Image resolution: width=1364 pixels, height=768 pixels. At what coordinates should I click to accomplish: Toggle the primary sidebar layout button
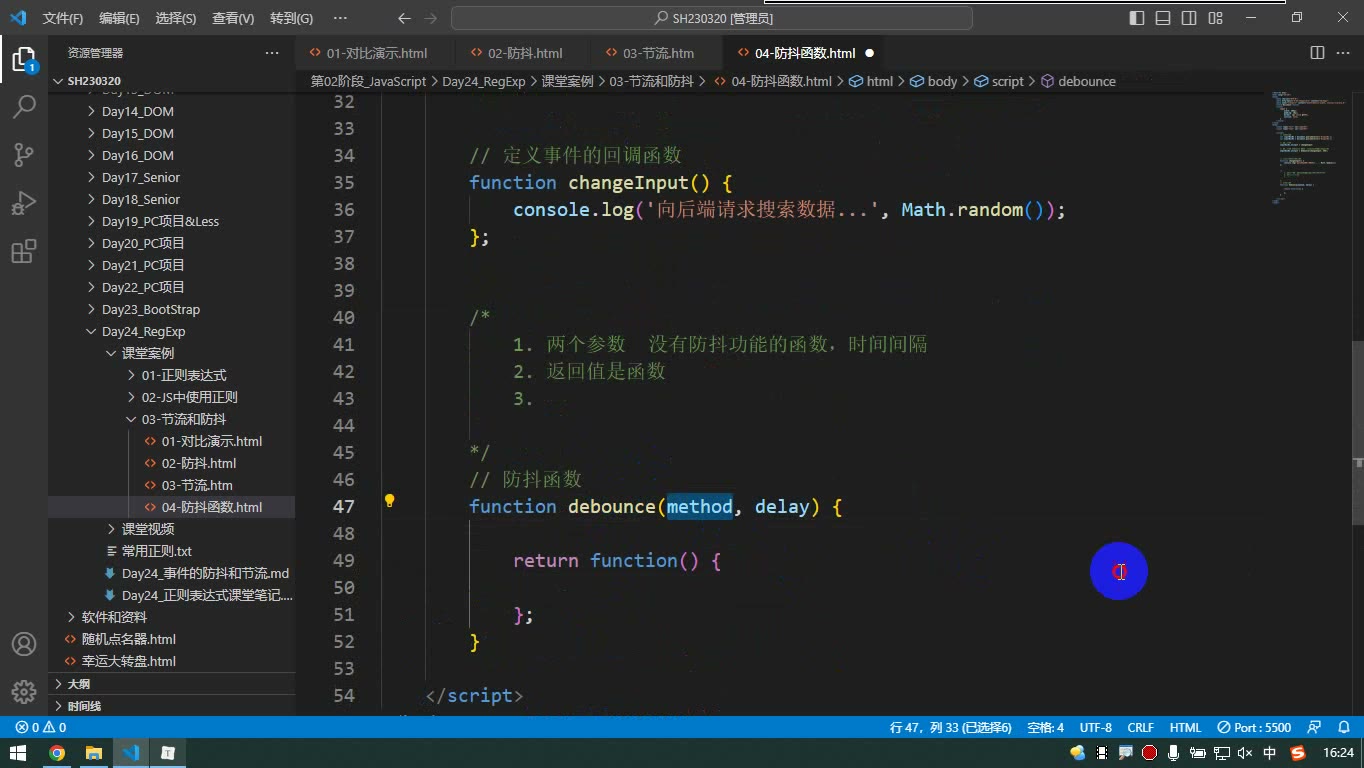(1137, 18)
